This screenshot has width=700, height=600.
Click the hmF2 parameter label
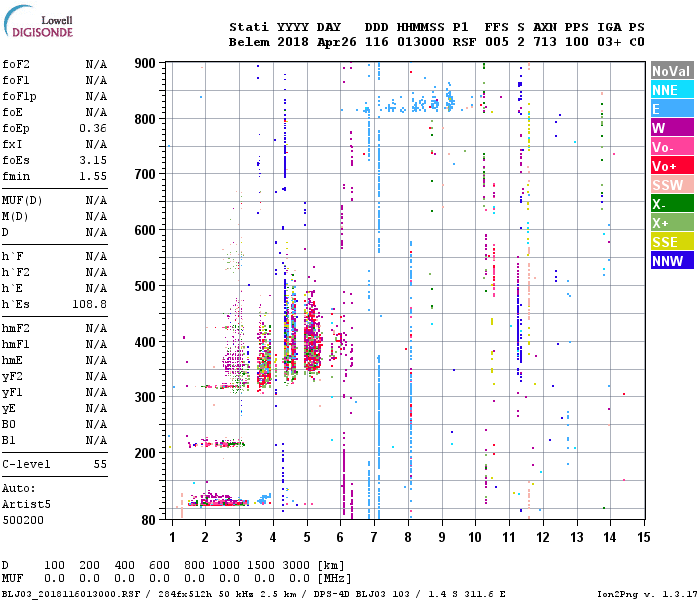pos(16,328)
